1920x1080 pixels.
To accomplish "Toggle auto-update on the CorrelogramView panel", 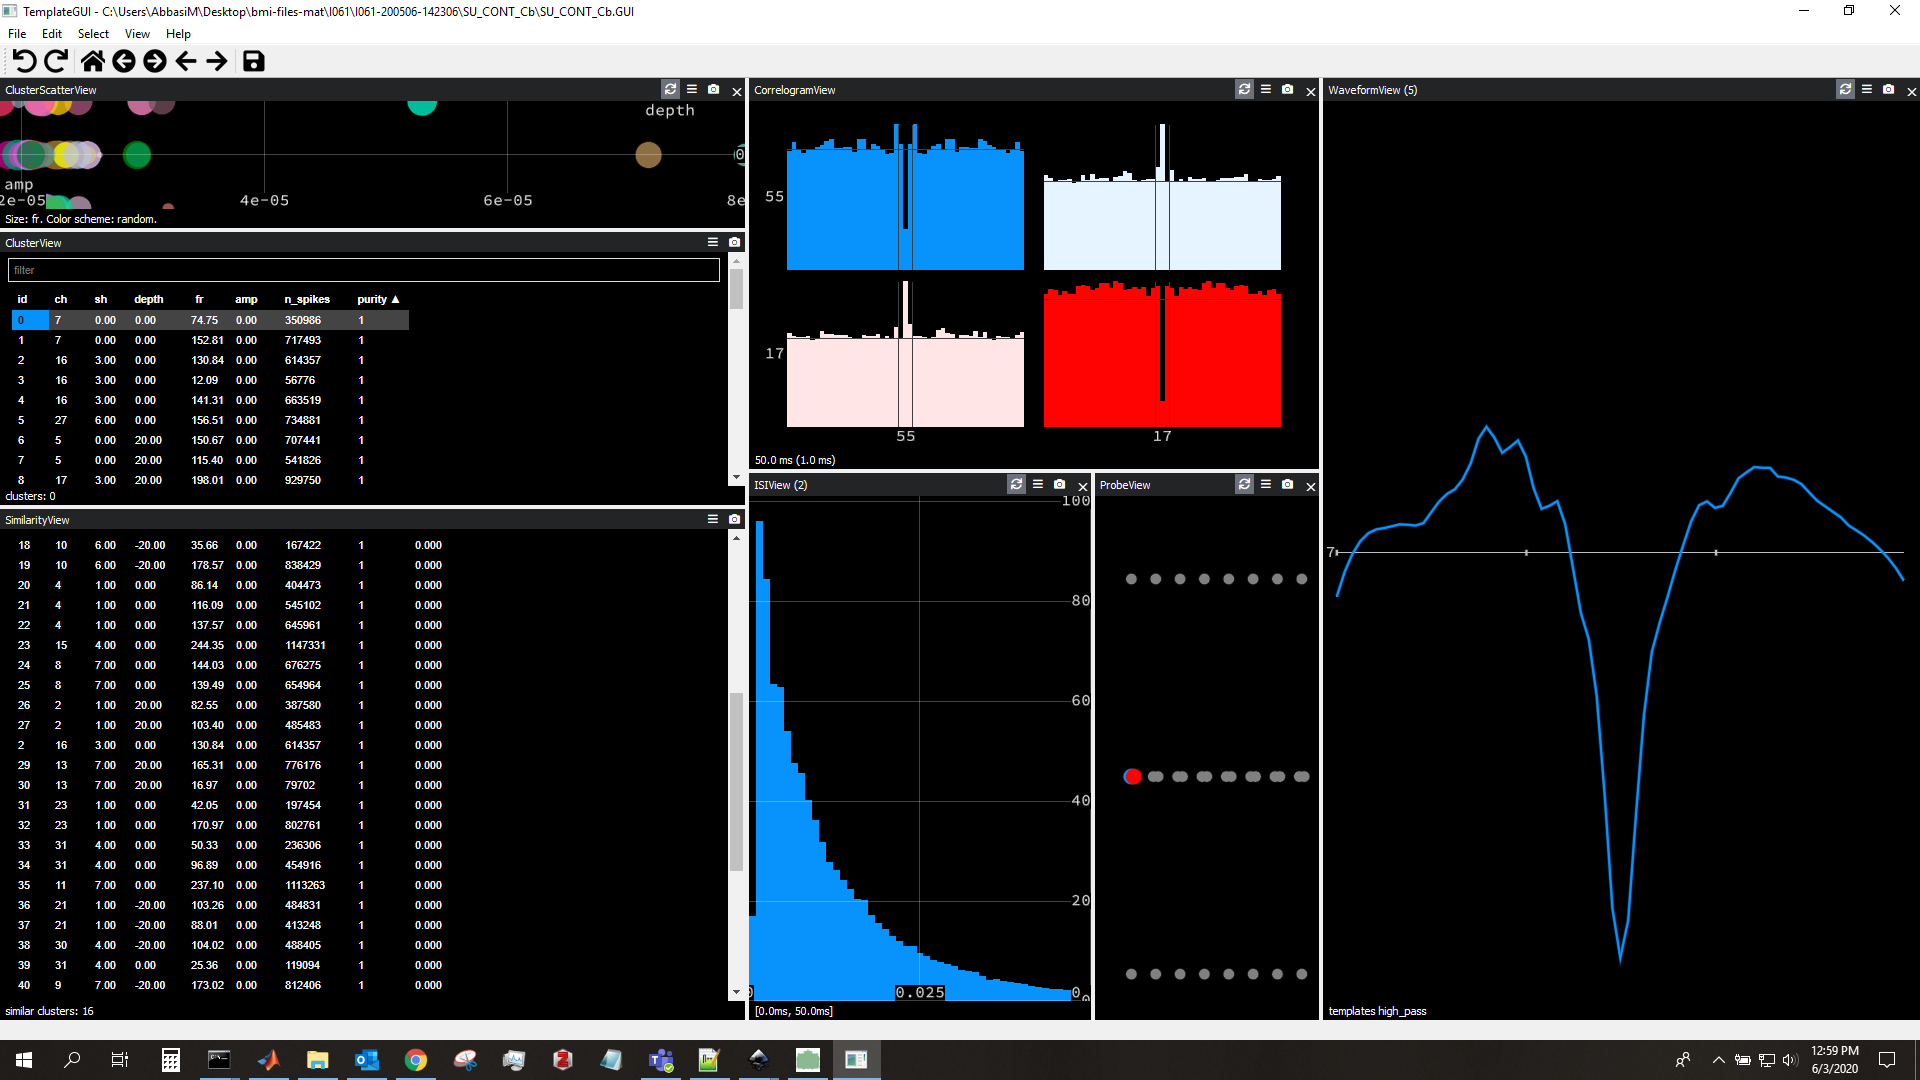I will (1243, 90).
